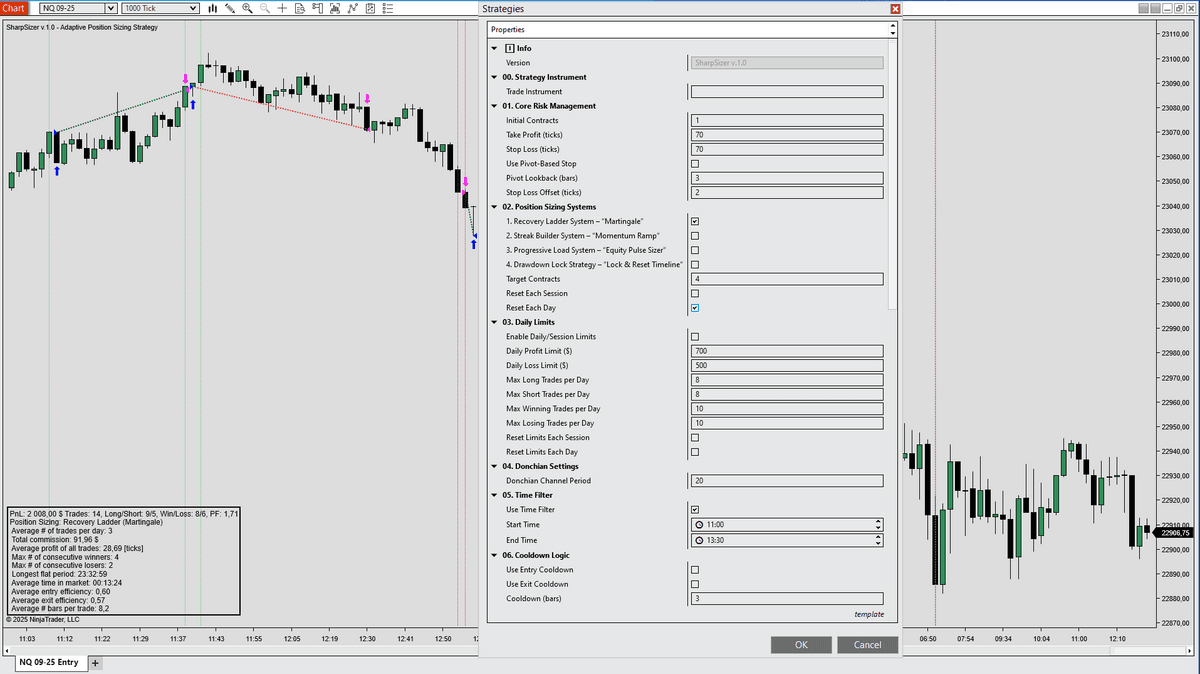Click the Take Profit (ticks) input field
This screenshot has width=1200, height=674.
tap(786, 135)
